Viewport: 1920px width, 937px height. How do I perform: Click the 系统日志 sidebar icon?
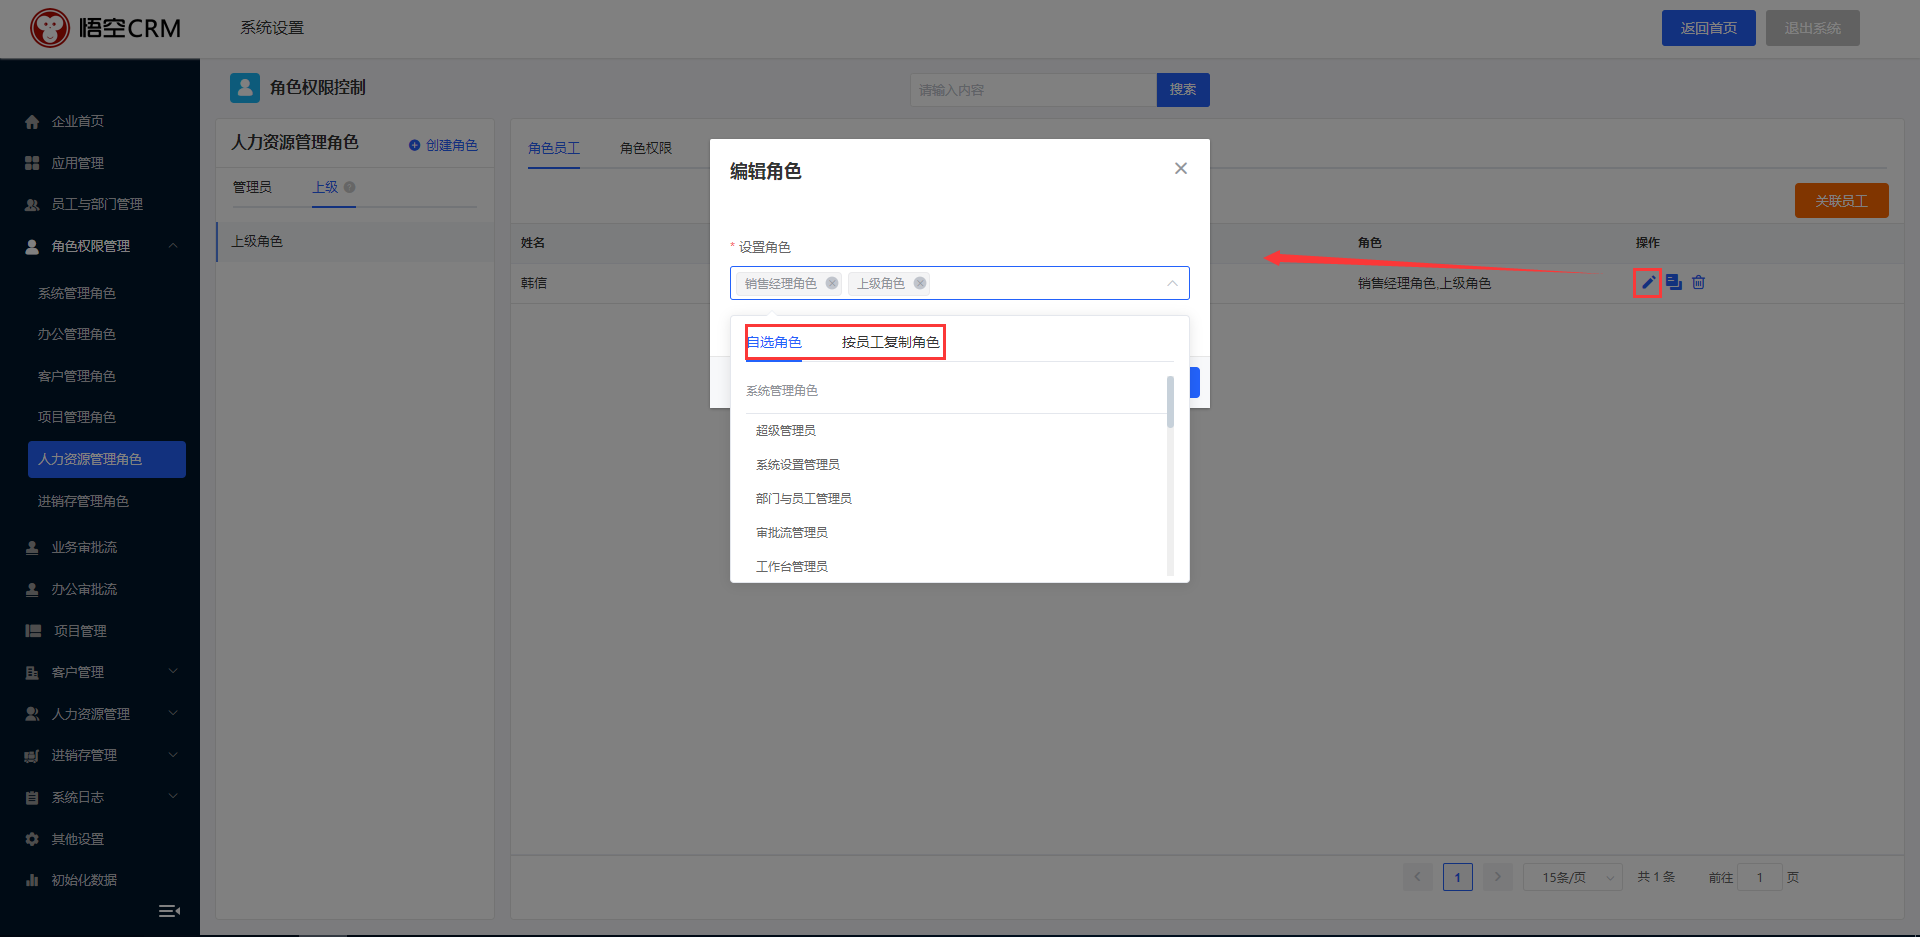point(32,798)
